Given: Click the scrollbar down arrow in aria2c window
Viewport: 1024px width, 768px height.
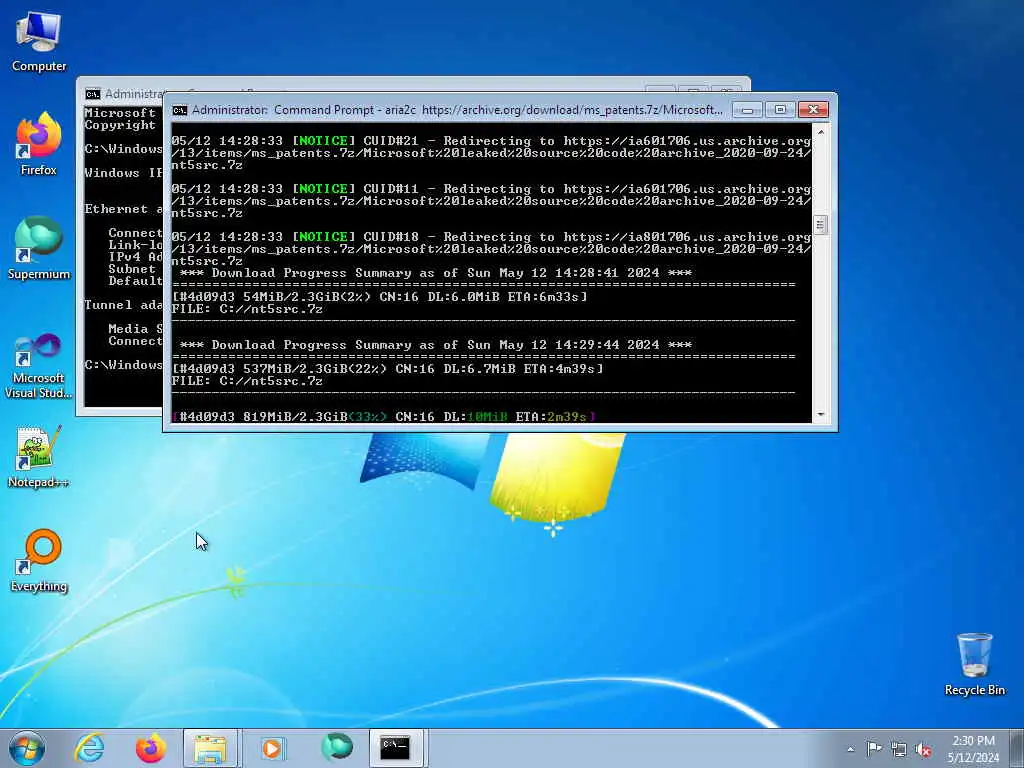Looking at the screenshot, I should click(820, 415).
